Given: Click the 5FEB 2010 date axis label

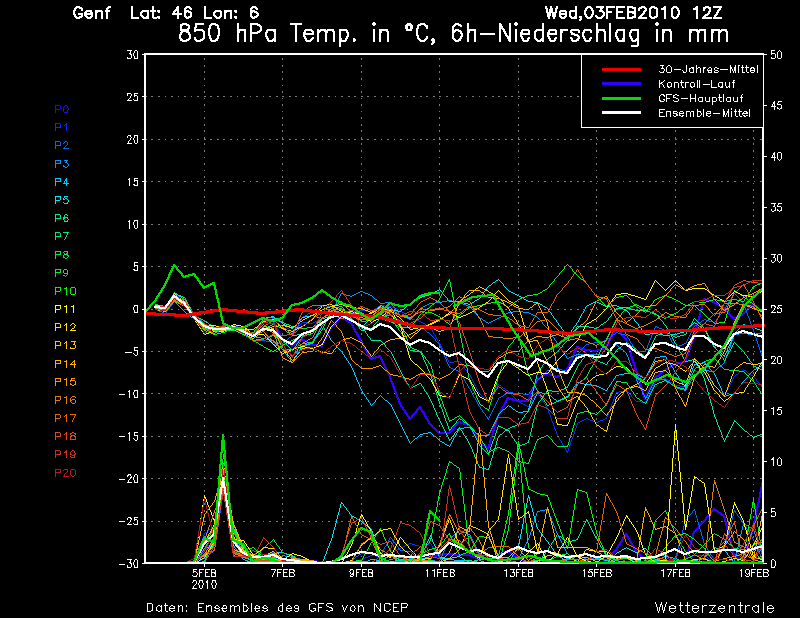Looking at the screenshot, I should 204,578.
